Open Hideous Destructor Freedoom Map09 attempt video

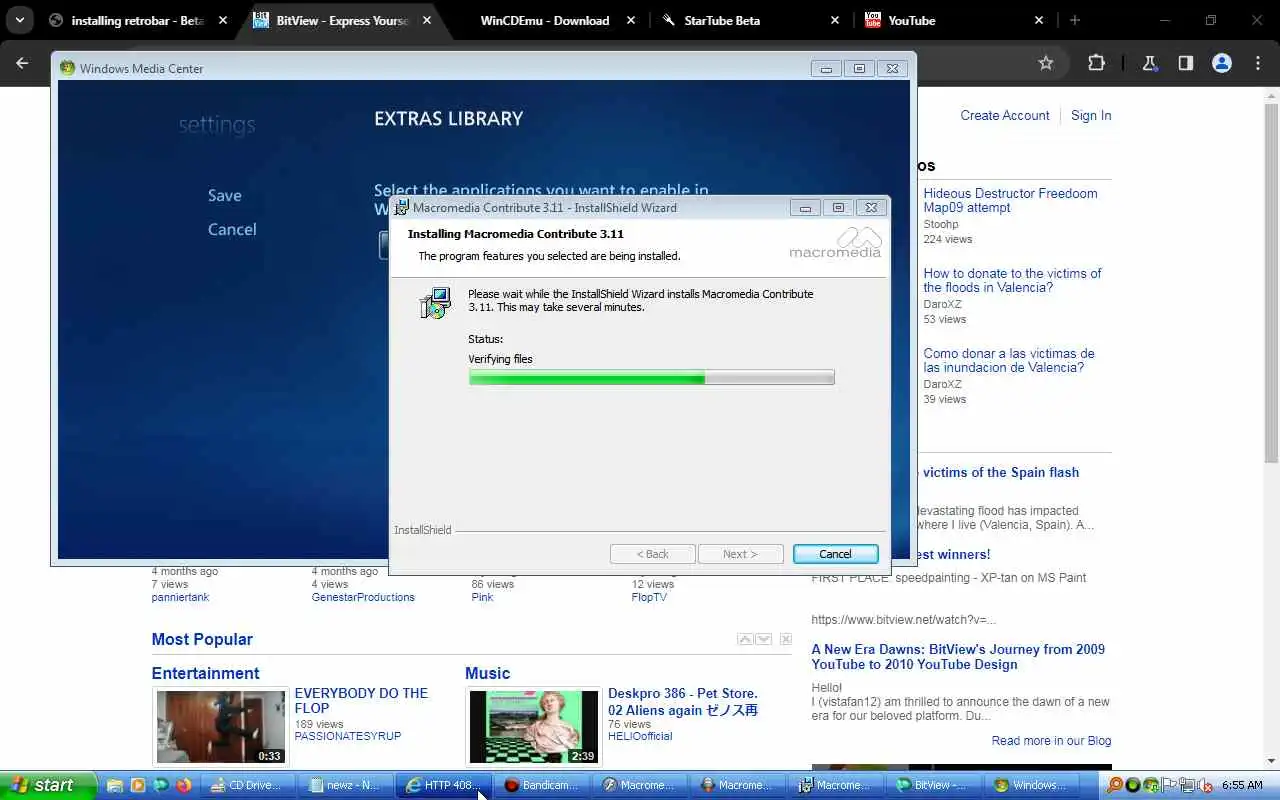(x=1010, y=200)
